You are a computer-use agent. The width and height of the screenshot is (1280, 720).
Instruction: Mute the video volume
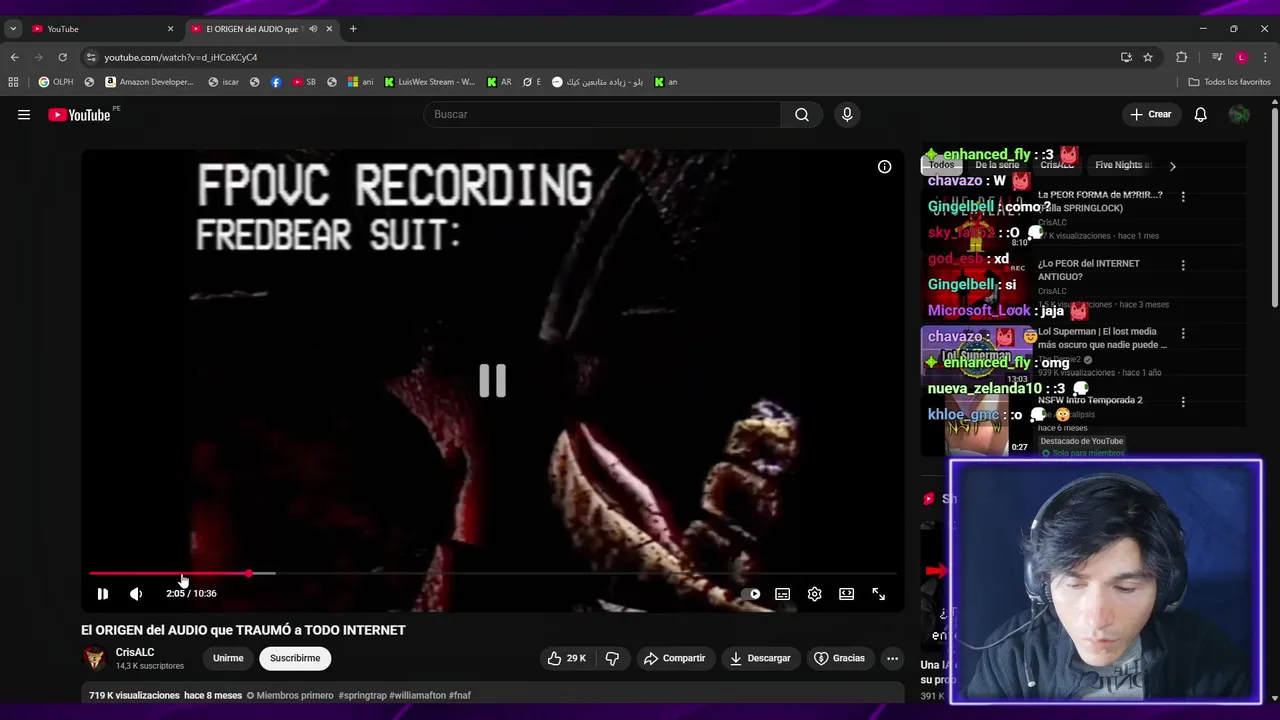(x=136, y=594)
